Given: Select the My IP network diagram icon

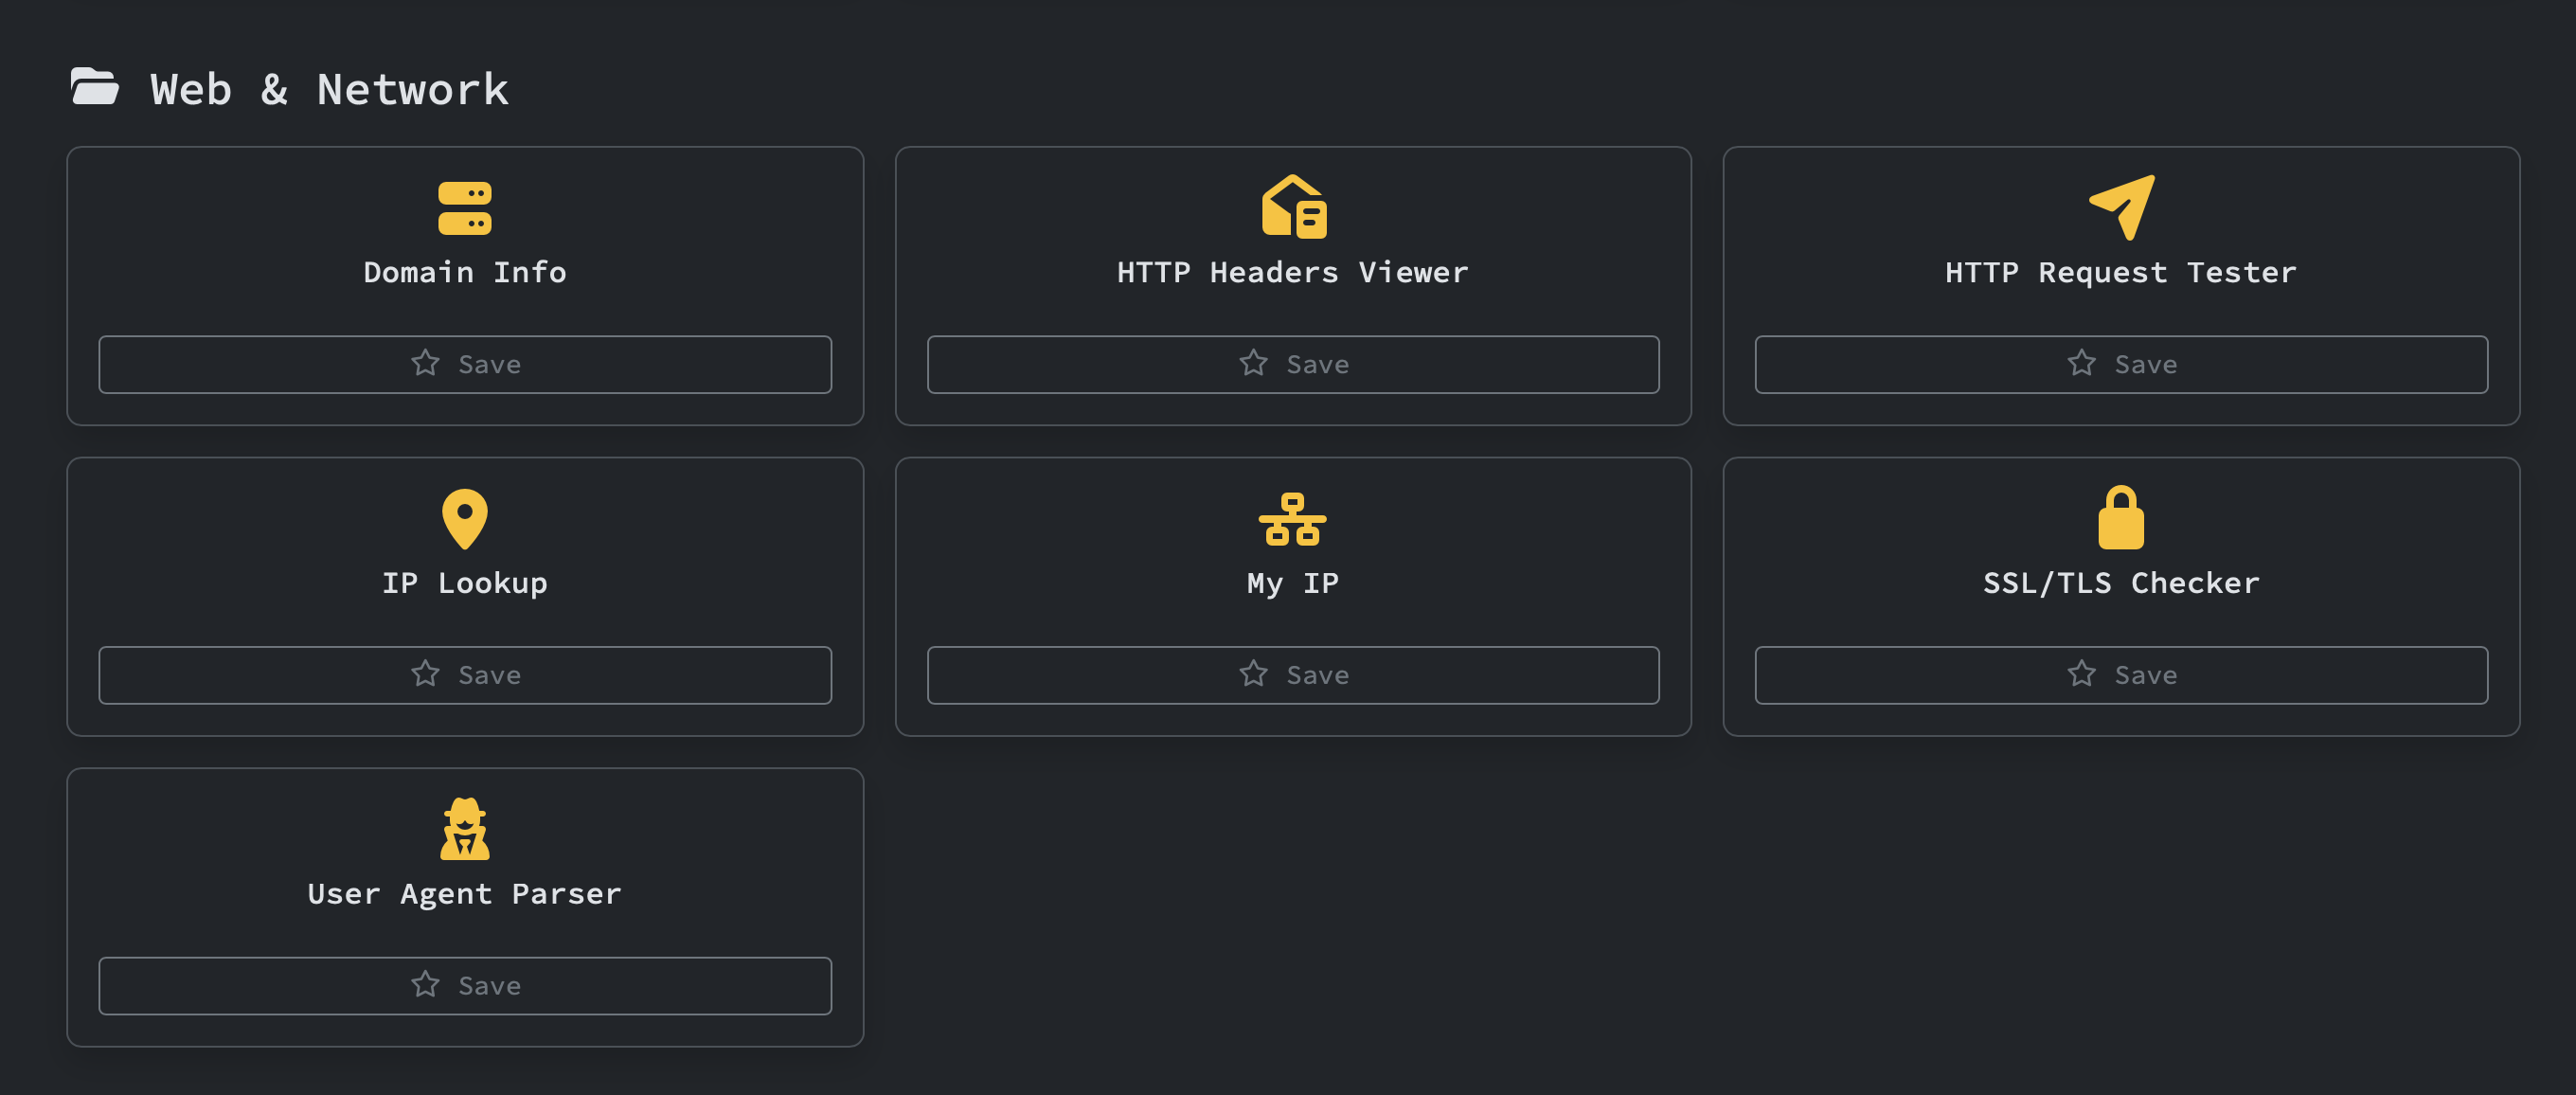Looking at the screenshot, I should 1293,520.
